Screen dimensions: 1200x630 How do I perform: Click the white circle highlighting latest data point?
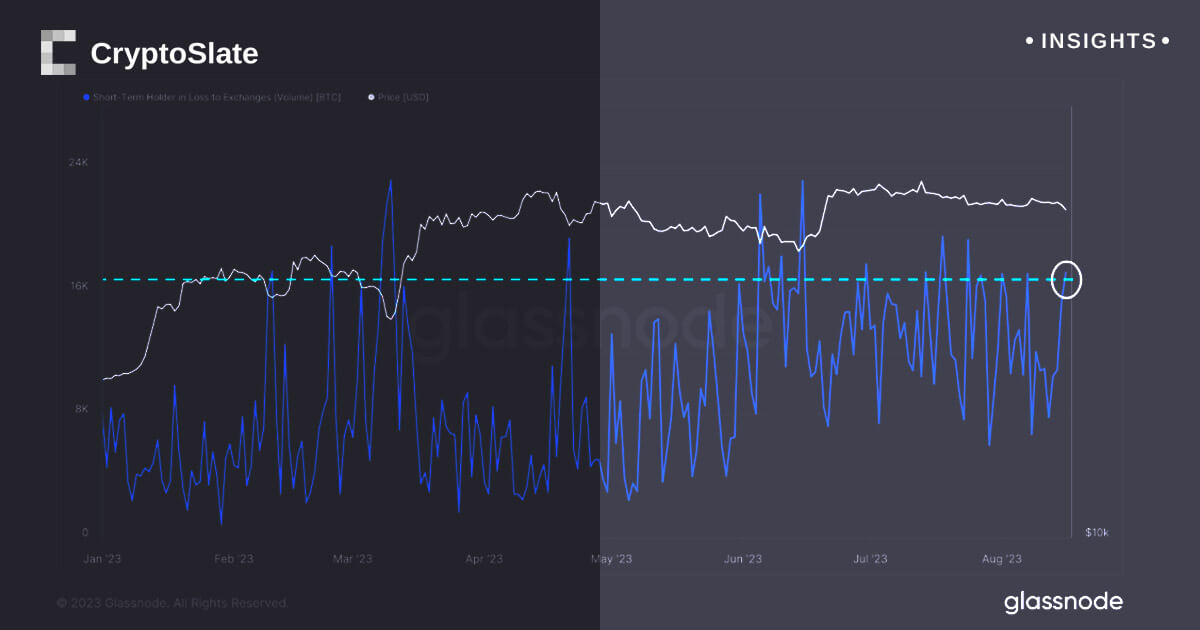pos(1067,280)
